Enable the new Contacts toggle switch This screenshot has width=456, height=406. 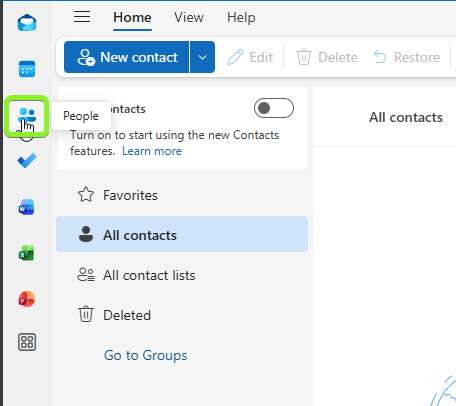coord(274,108)
